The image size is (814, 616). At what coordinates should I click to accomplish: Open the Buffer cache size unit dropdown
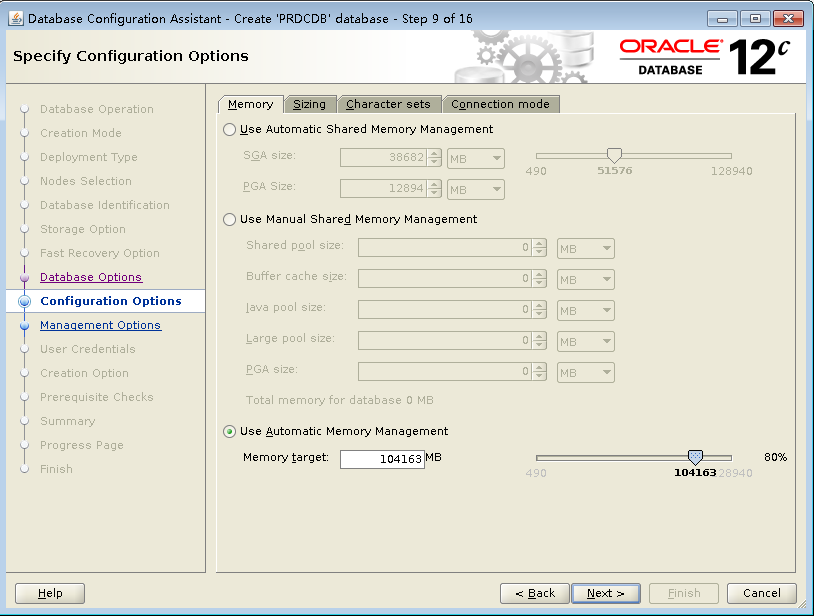point(586,280)
